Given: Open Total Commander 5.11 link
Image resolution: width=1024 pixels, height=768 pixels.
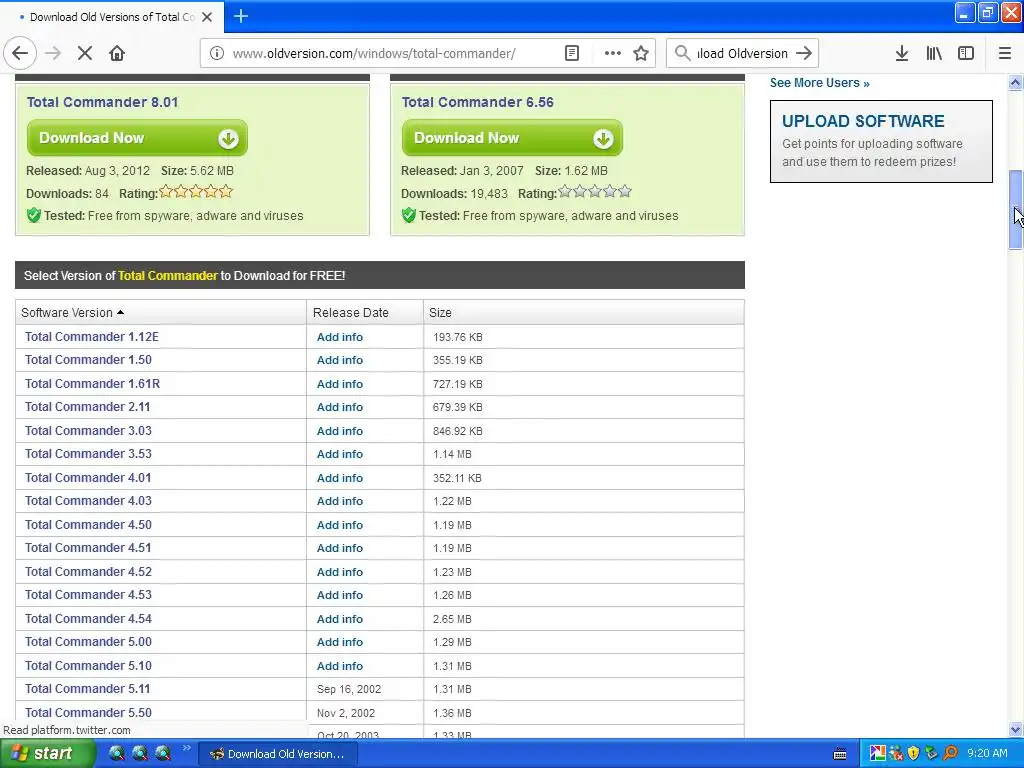Looking at the screenshot, I should point(88,689).
